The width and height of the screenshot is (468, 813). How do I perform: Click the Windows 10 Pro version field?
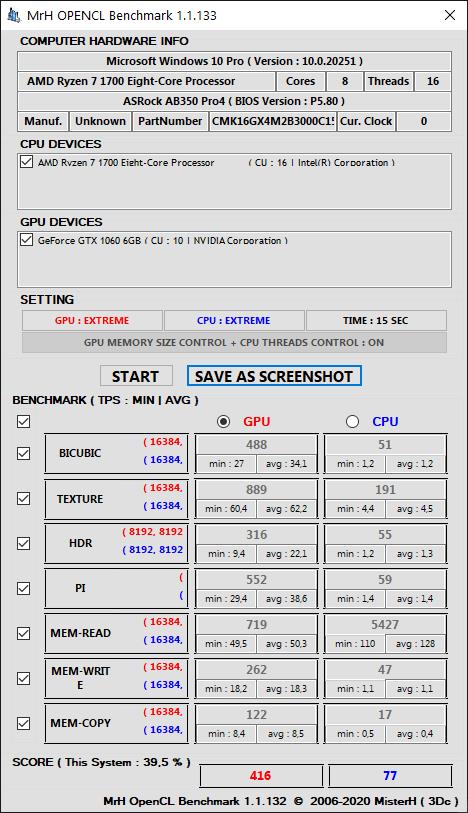(x=234, y=61)
